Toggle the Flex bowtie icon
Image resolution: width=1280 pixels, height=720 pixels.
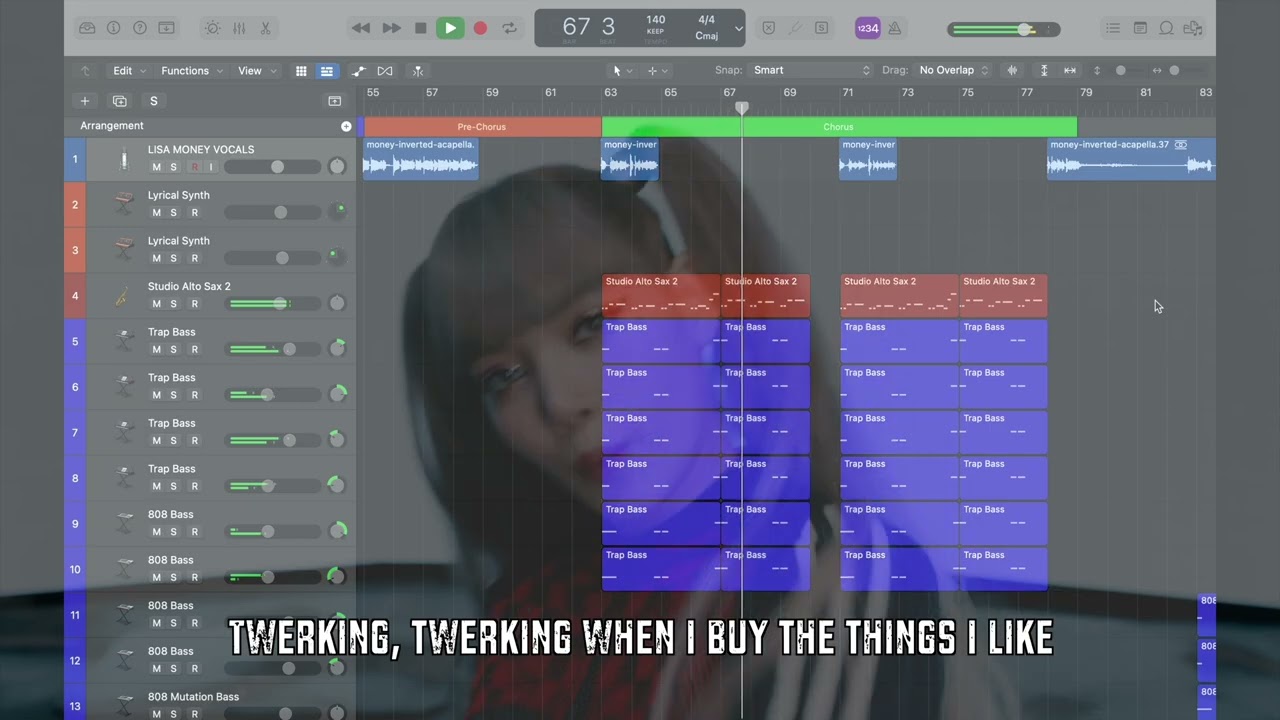385,71
